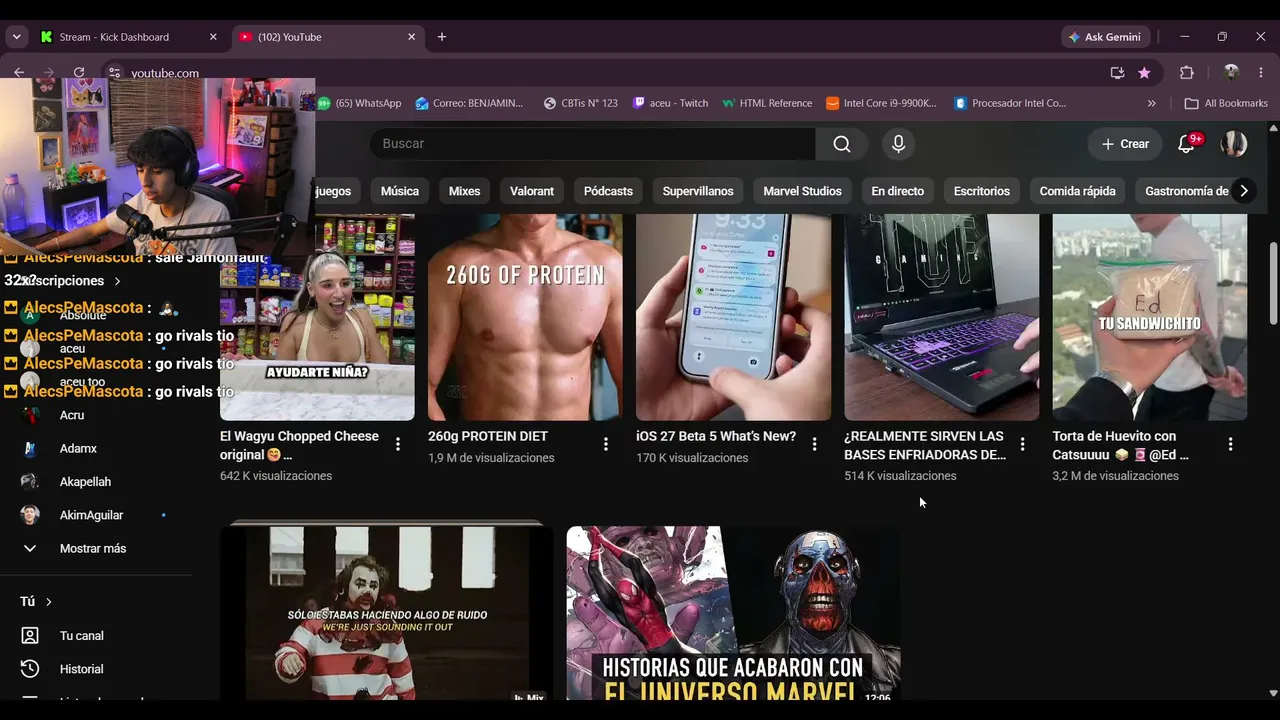The height and width of the screenshot is (720, 1280).
Task: Click the Ask Gemini button
Action: [1105, 37]
